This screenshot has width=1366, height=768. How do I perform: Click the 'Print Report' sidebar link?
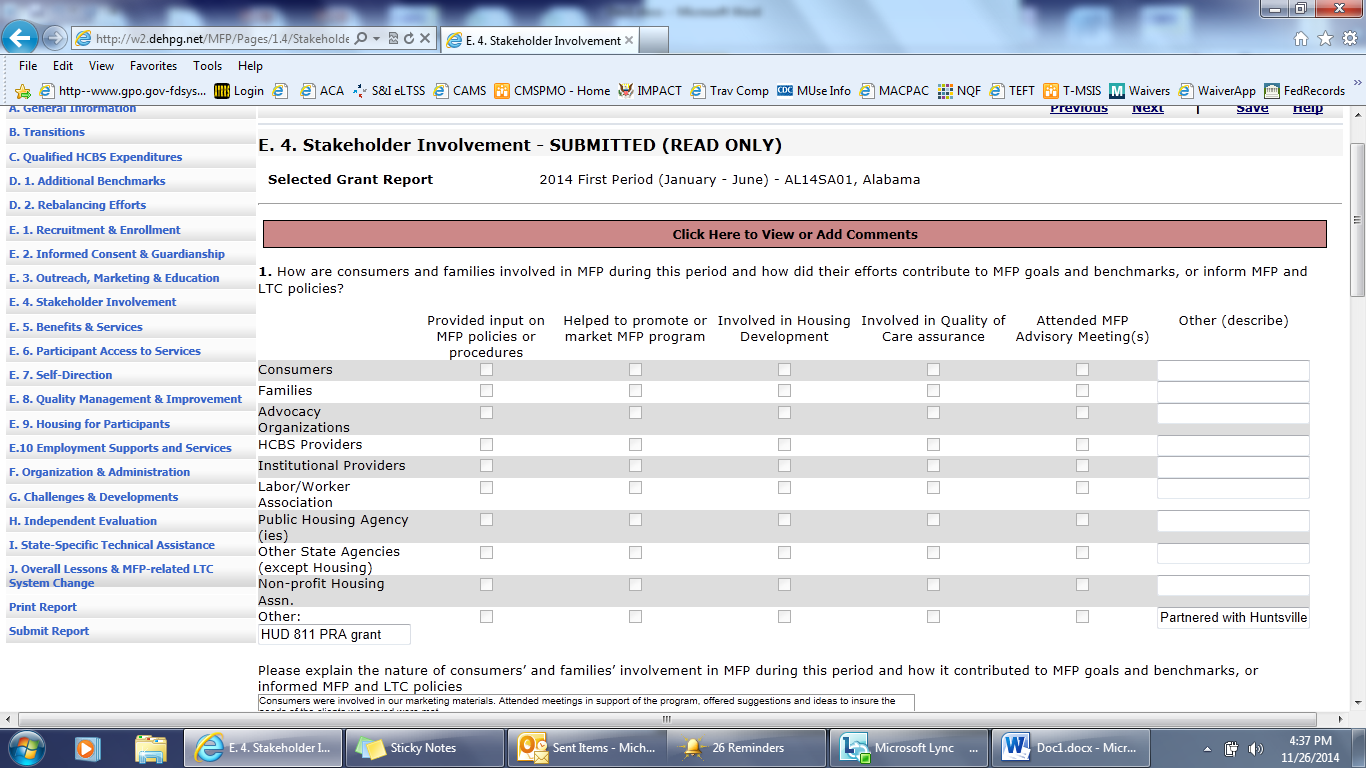click(43, 607)
